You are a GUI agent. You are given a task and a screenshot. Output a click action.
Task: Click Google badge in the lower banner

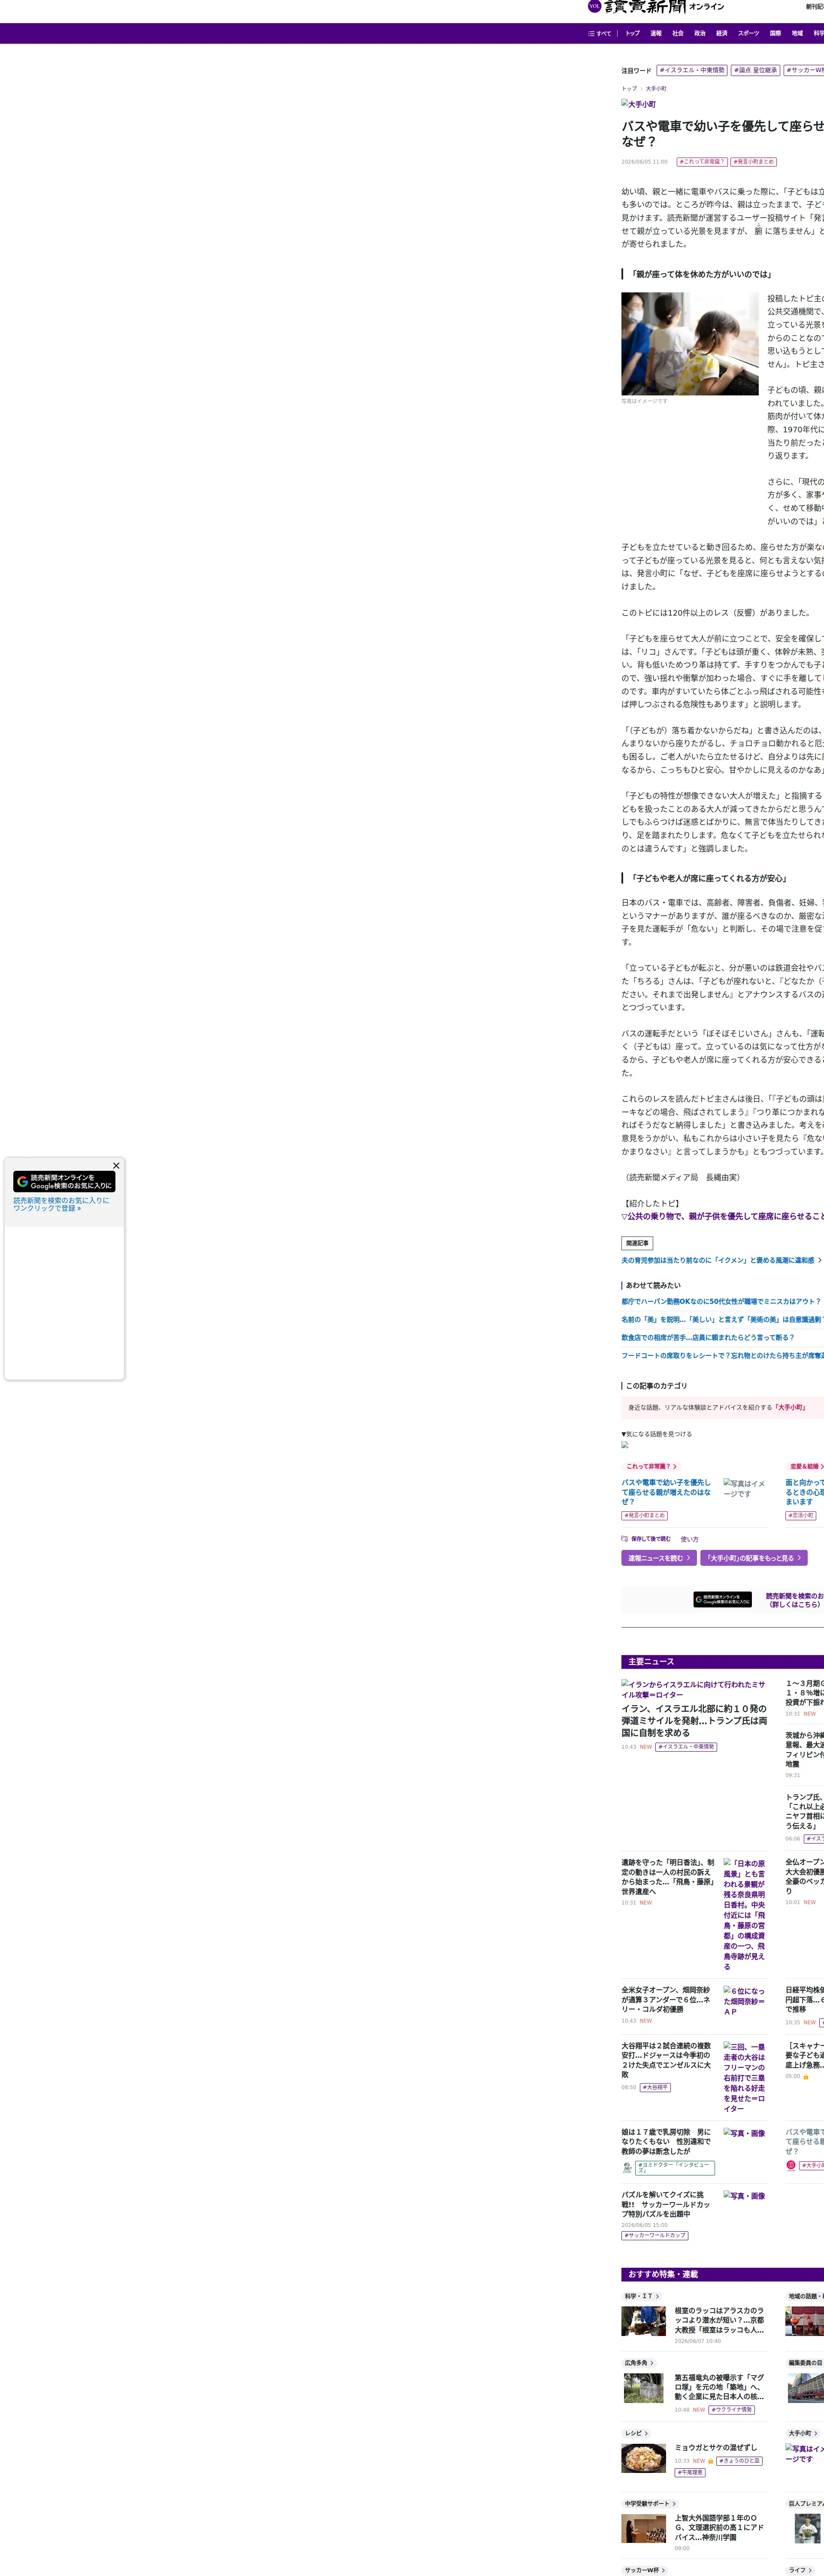pyautogui.click(x=722, y=1600)
